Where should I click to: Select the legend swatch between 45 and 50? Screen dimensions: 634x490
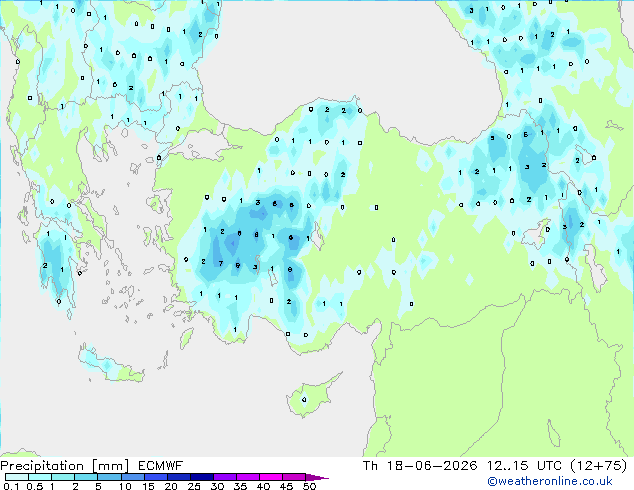(x=294, y=477)
